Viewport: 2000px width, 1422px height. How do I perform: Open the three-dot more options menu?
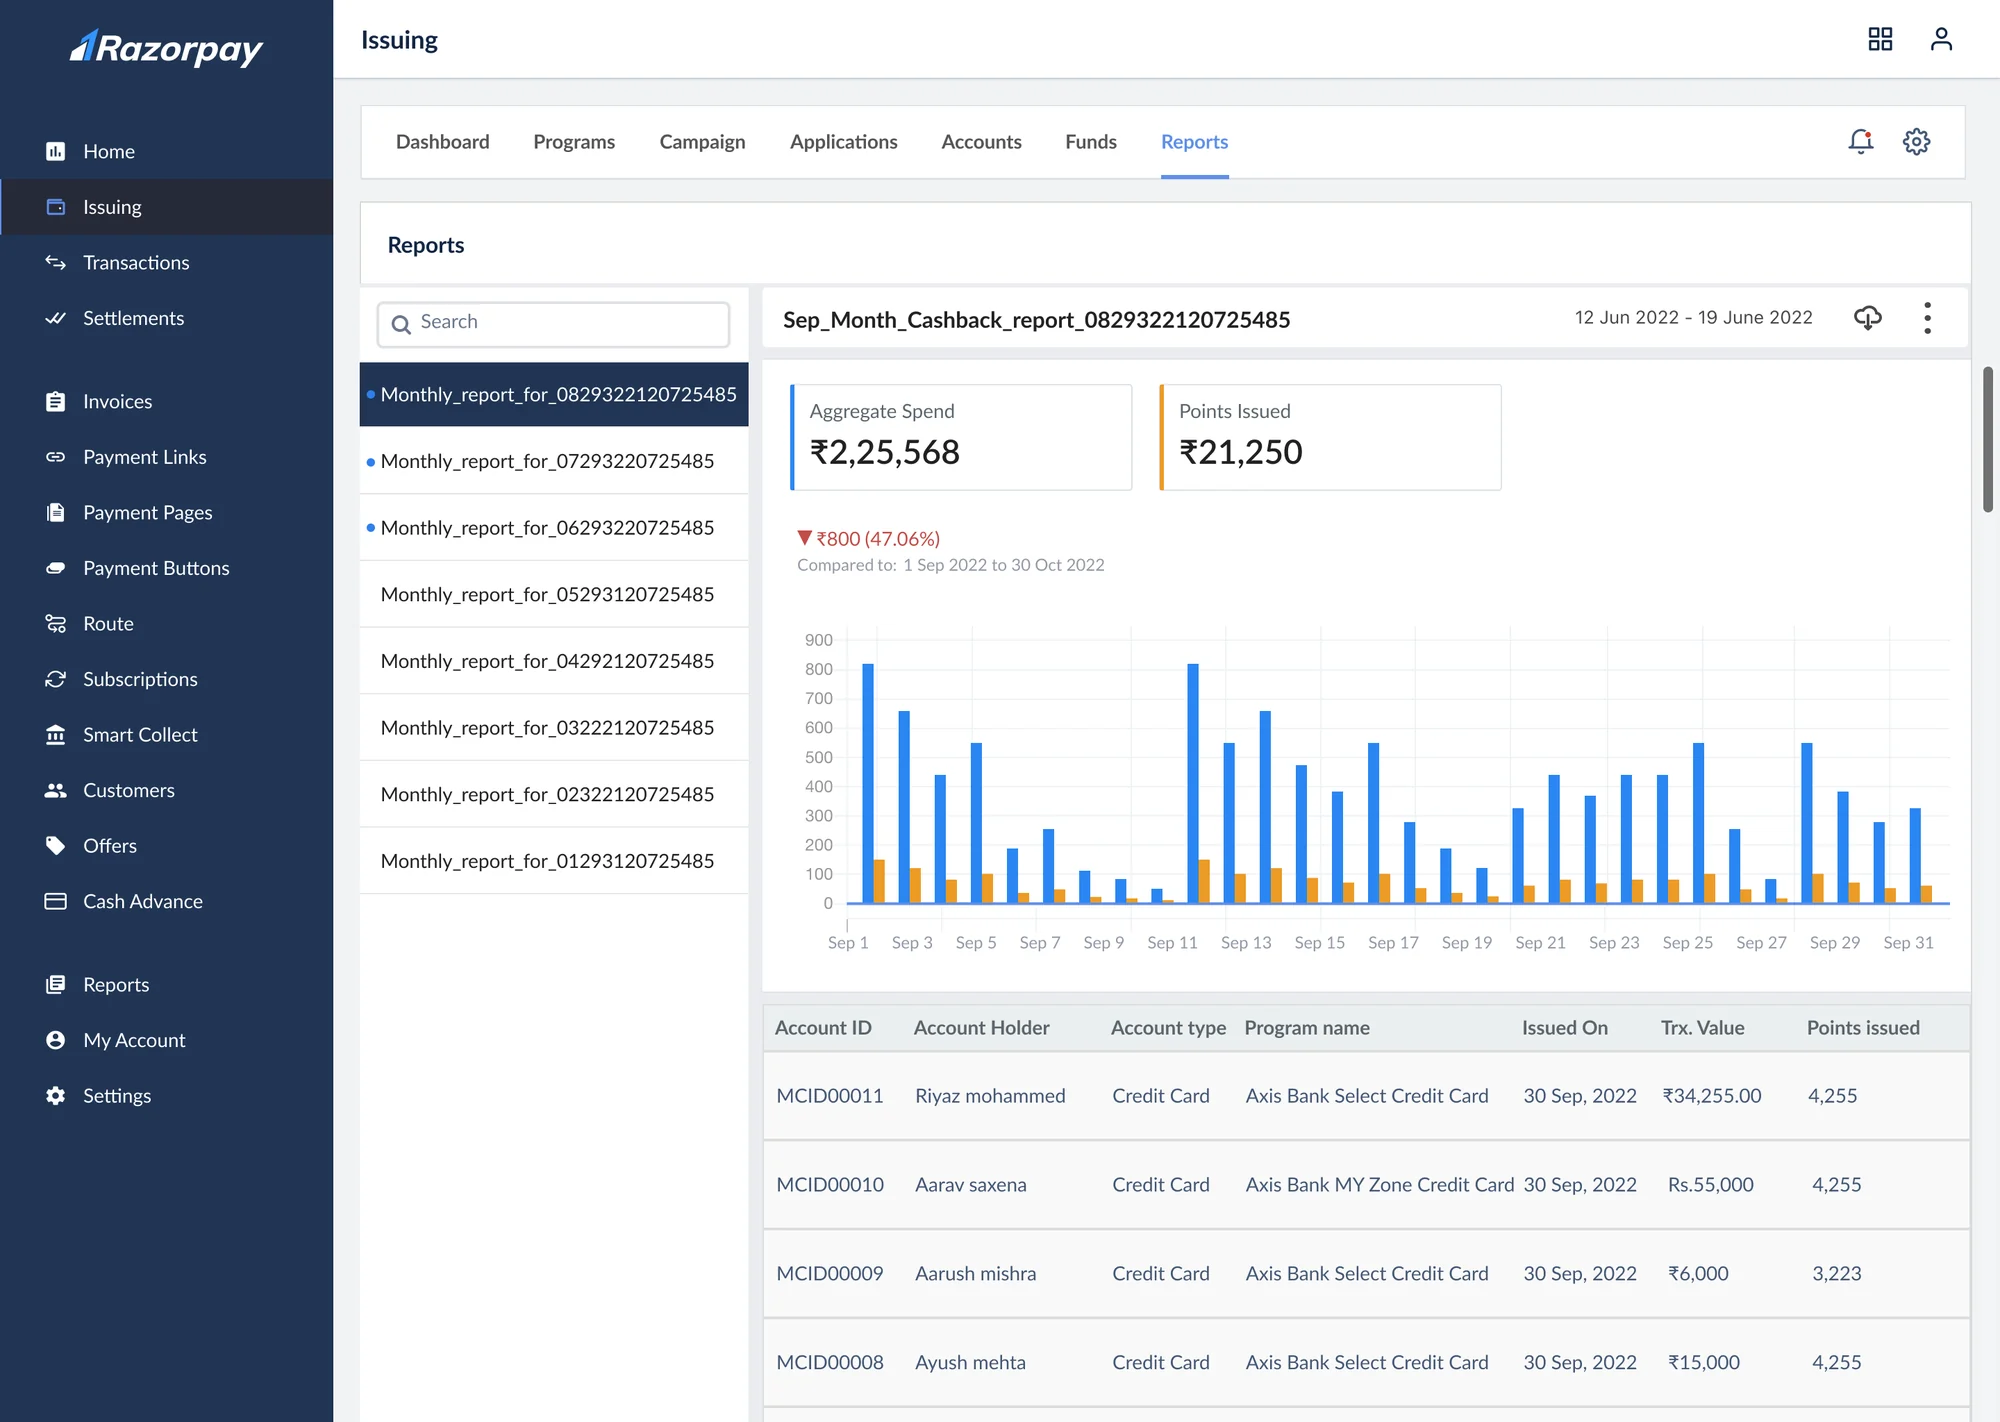coord(1927,318)
